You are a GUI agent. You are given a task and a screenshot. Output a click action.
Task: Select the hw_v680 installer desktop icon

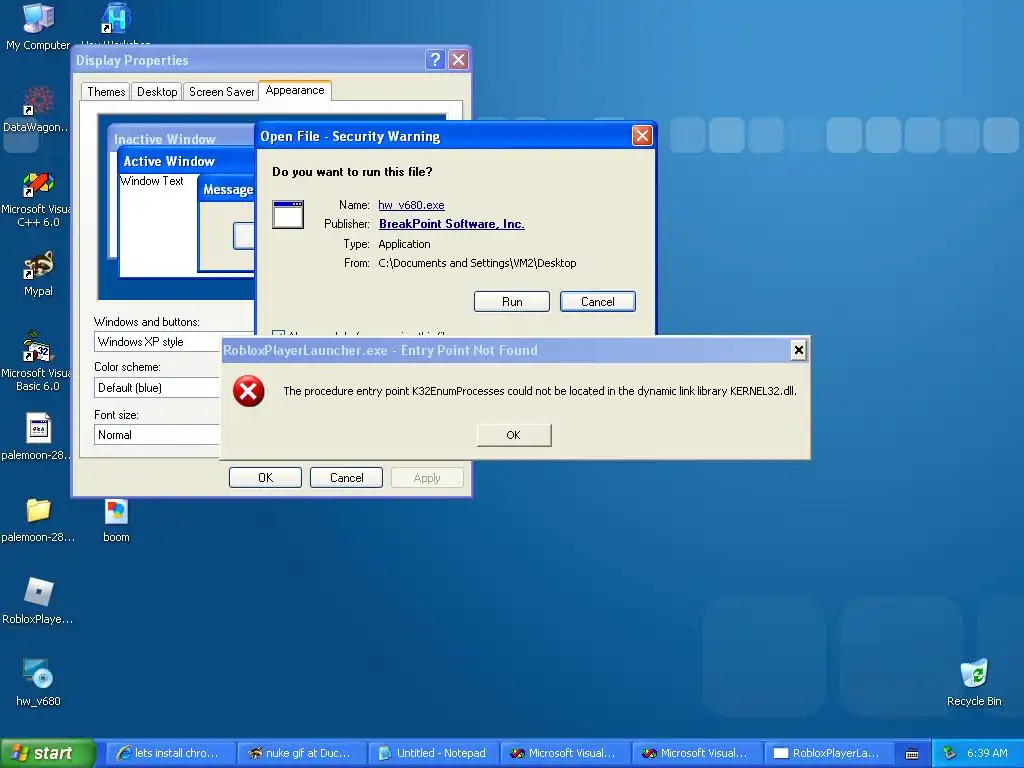click(x=38, y=682)
